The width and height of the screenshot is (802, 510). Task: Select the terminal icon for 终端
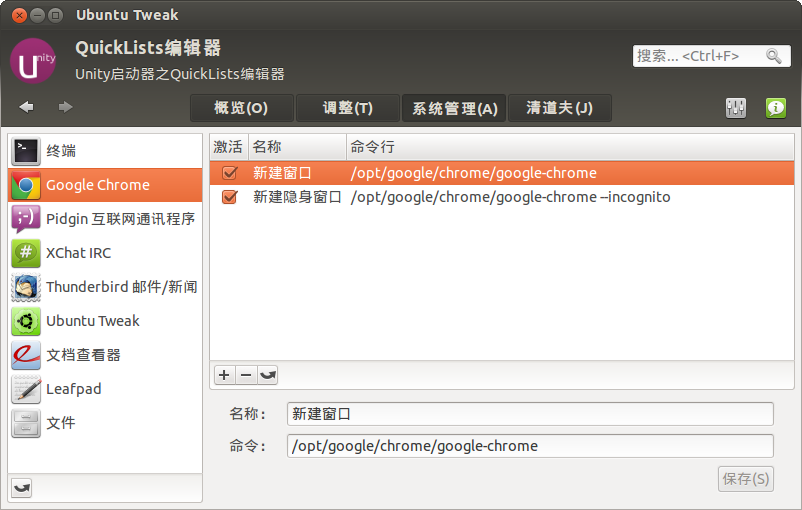point(26,151)
